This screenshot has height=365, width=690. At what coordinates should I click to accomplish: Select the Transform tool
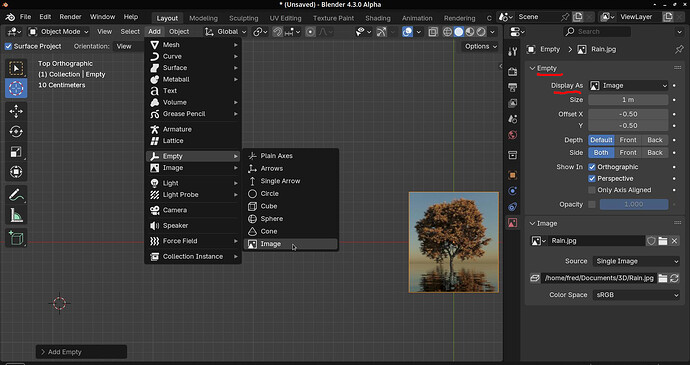coord(16,172)
